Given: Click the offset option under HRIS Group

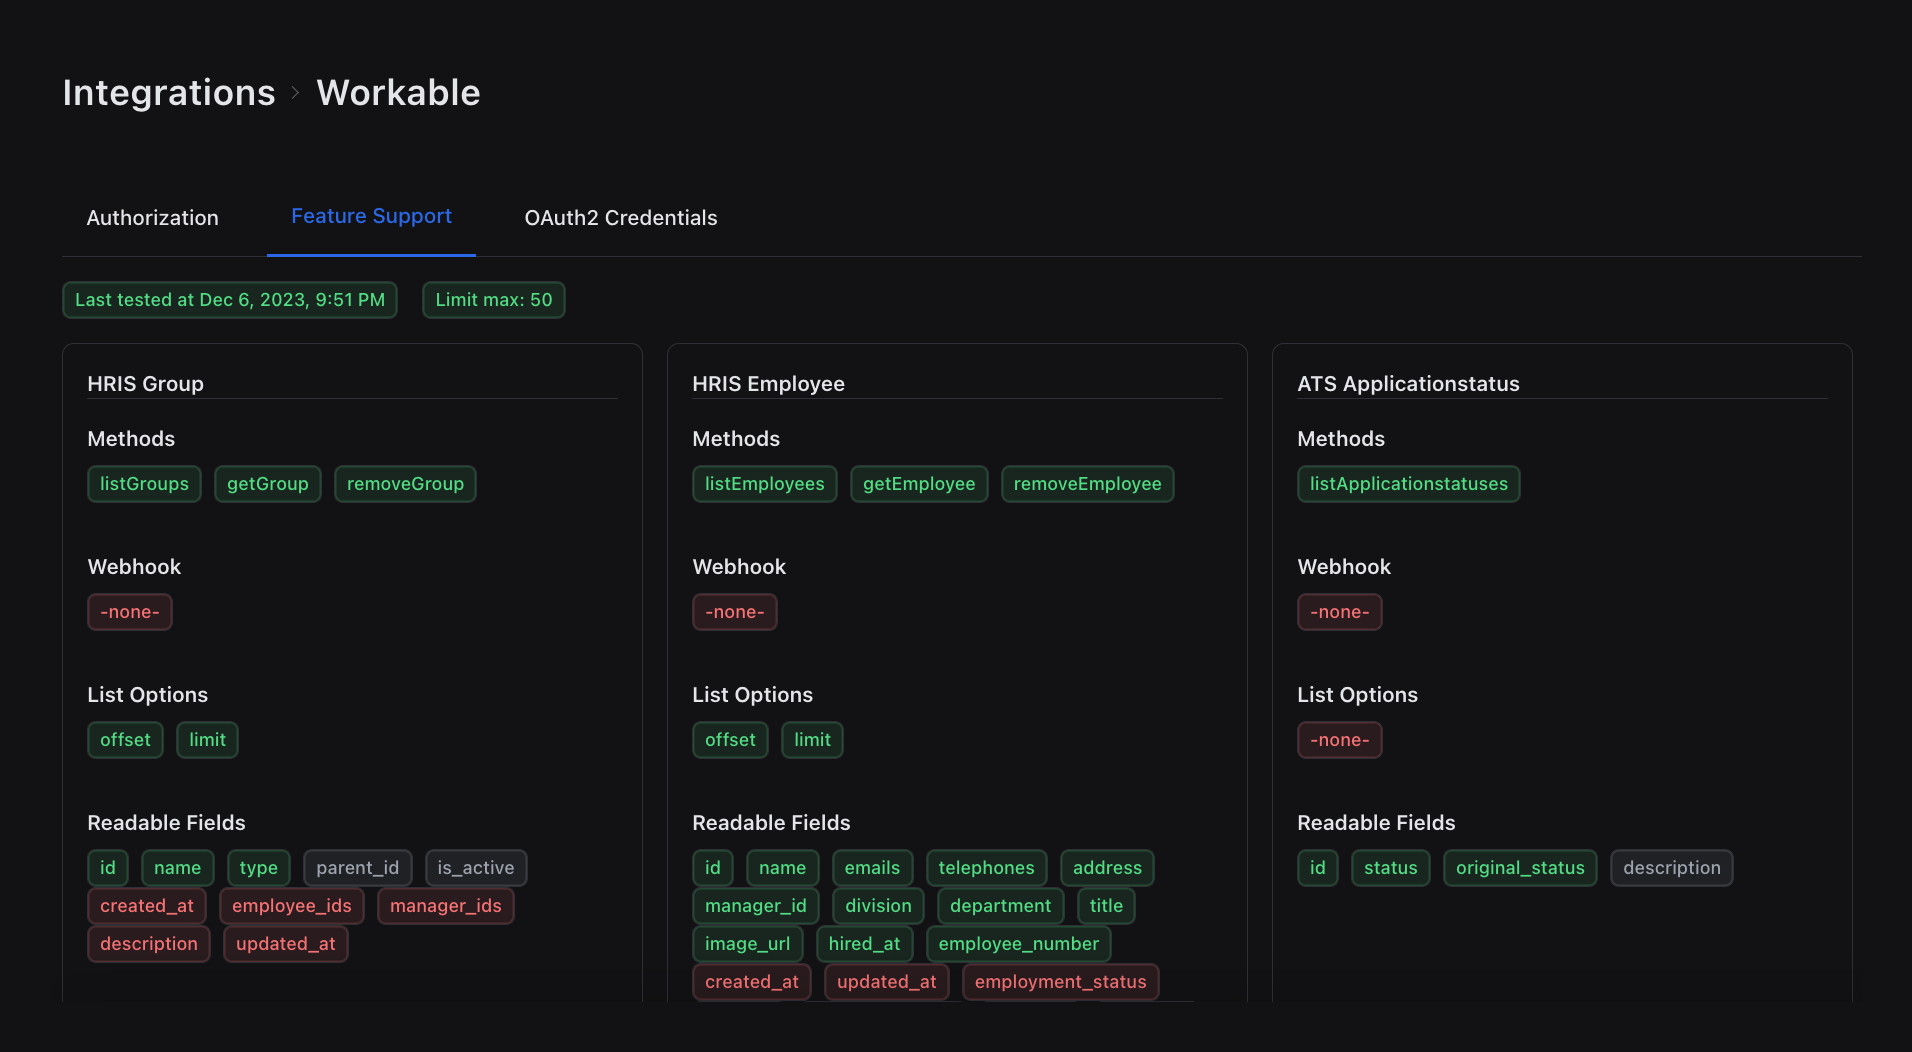Looking at the screenshot, I should point(125,739).
